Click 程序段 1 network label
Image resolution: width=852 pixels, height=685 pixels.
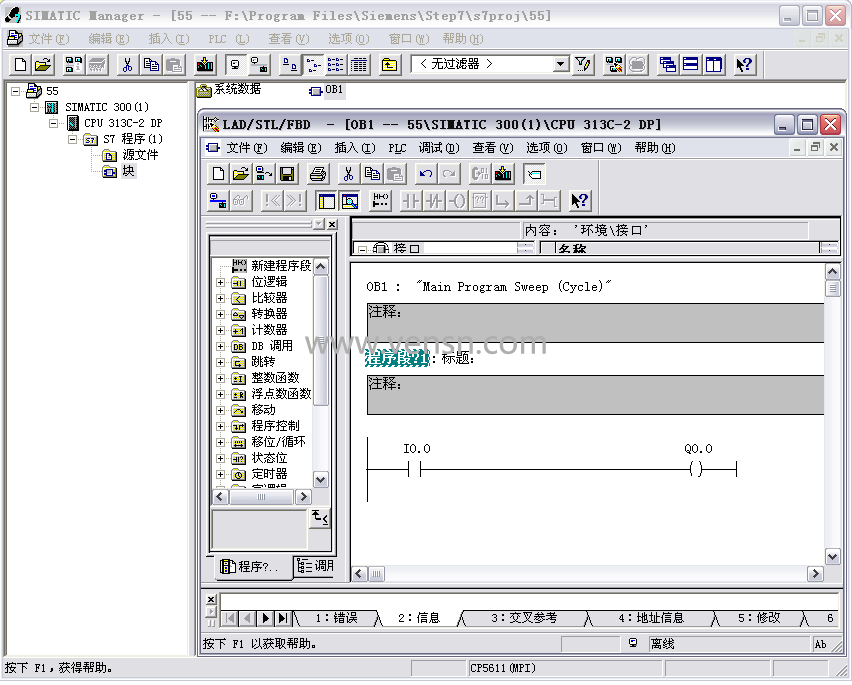397,359
